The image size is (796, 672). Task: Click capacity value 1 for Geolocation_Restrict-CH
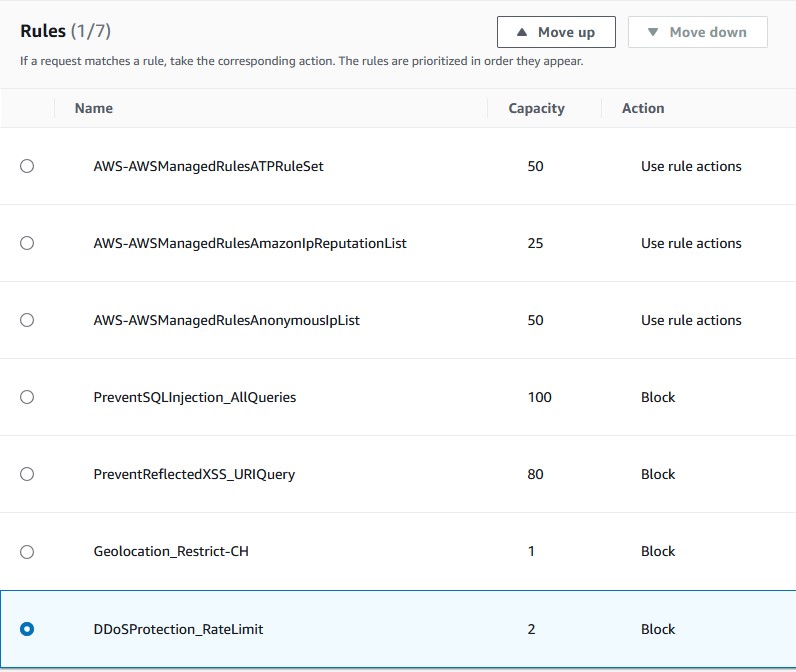531,551
